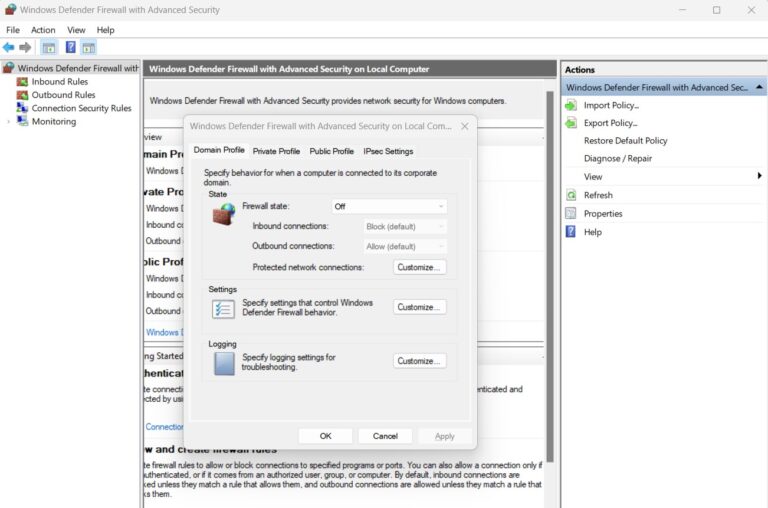Select Monitoring in the tree
The height and width of the screenshot is (508, 768).
(x=54, y=121)
